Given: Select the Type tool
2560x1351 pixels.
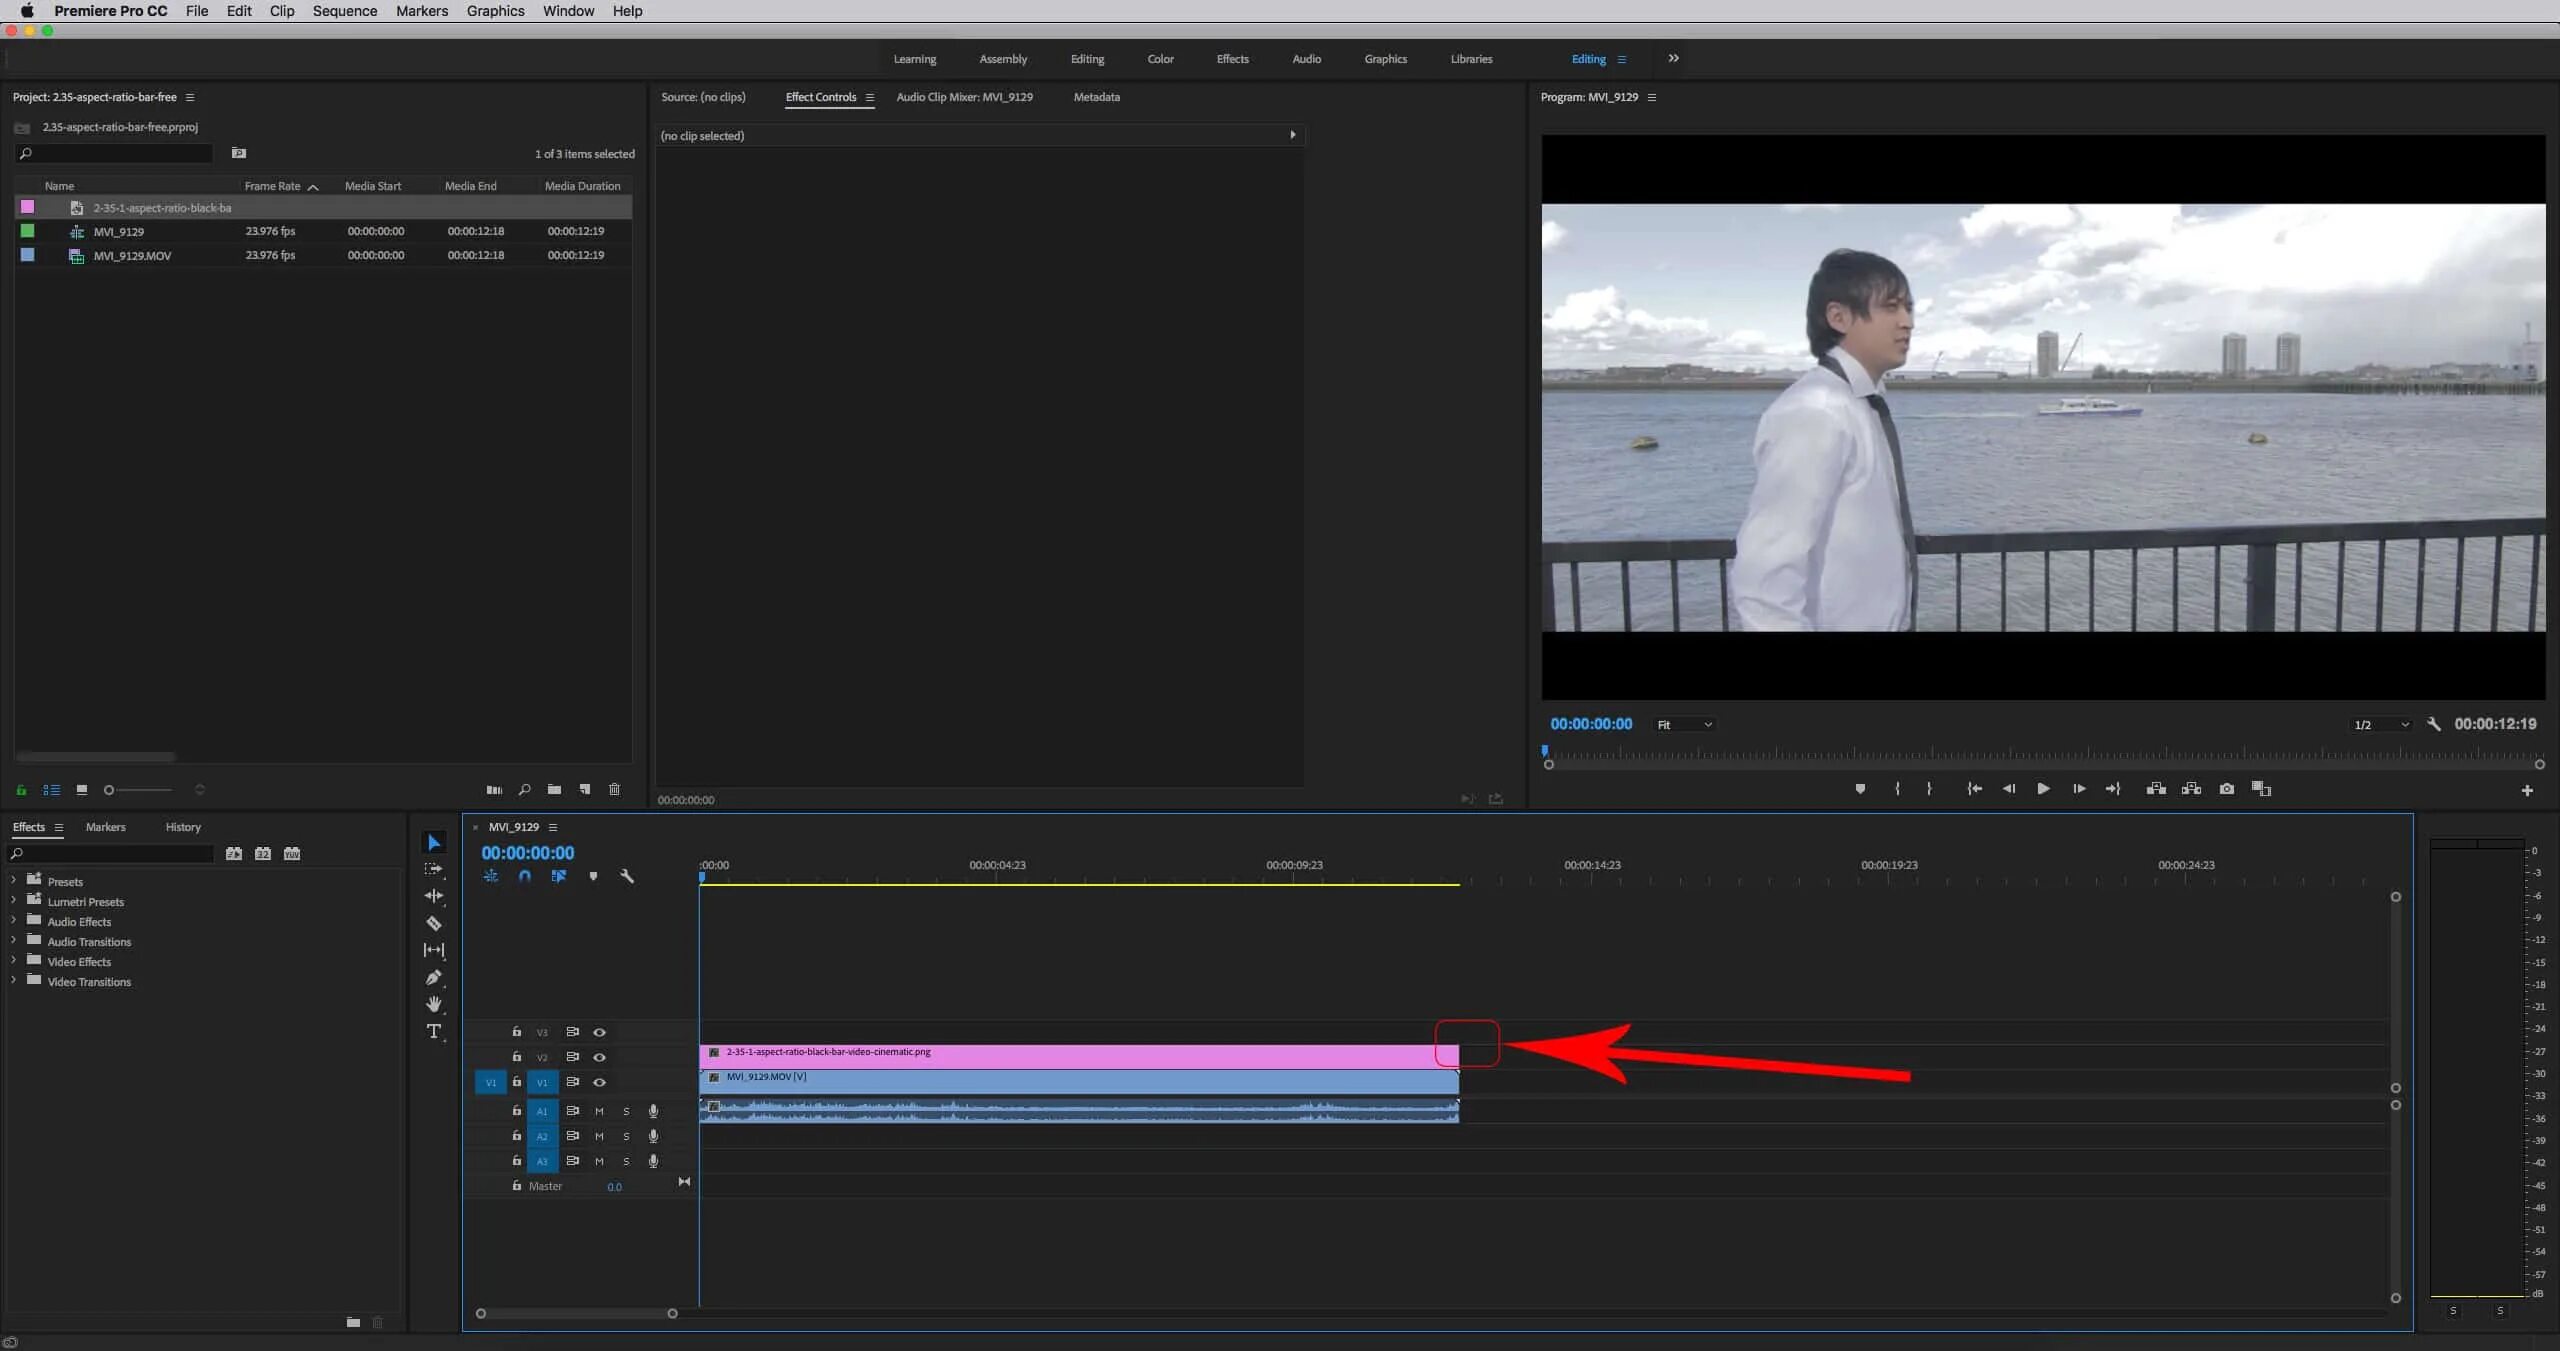Looking at the screenshot, I should tap(435, 1030).
